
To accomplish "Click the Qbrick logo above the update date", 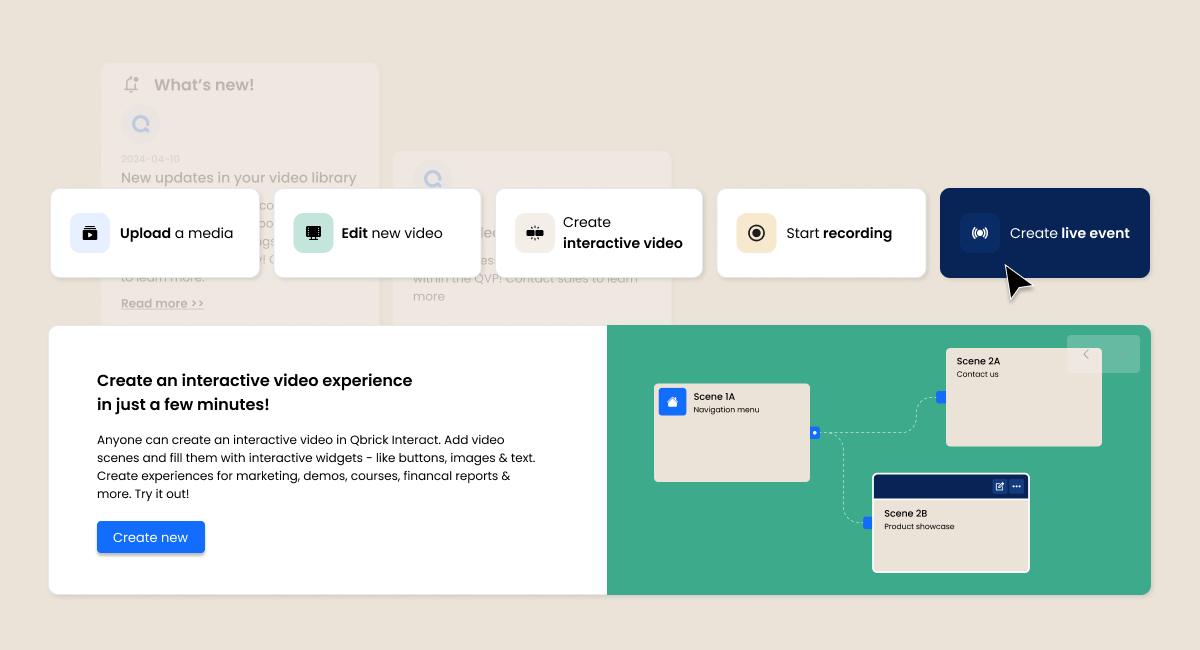I will tap(140, 123).
